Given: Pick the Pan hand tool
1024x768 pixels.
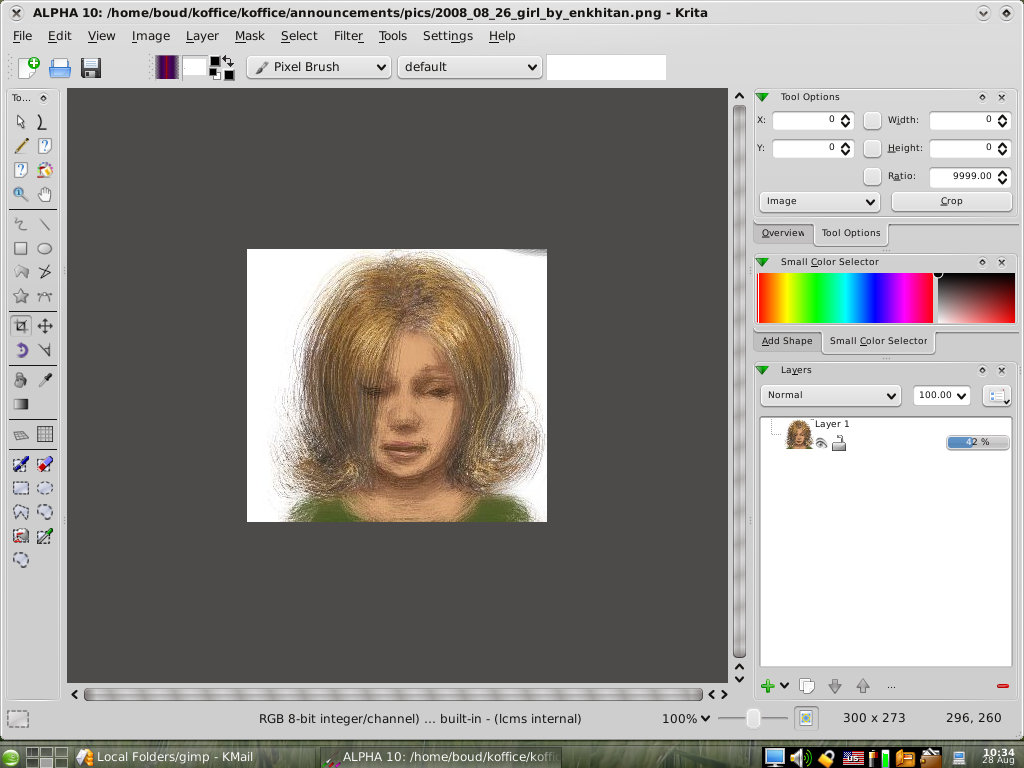Looking at the screenshot, I should 45,194.
